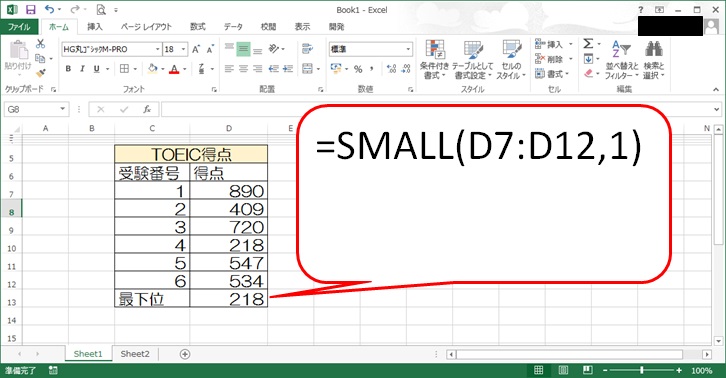Switch to Sheet2 tab
726x378 pixels.
pyautogui.click(x=135, y=354)
